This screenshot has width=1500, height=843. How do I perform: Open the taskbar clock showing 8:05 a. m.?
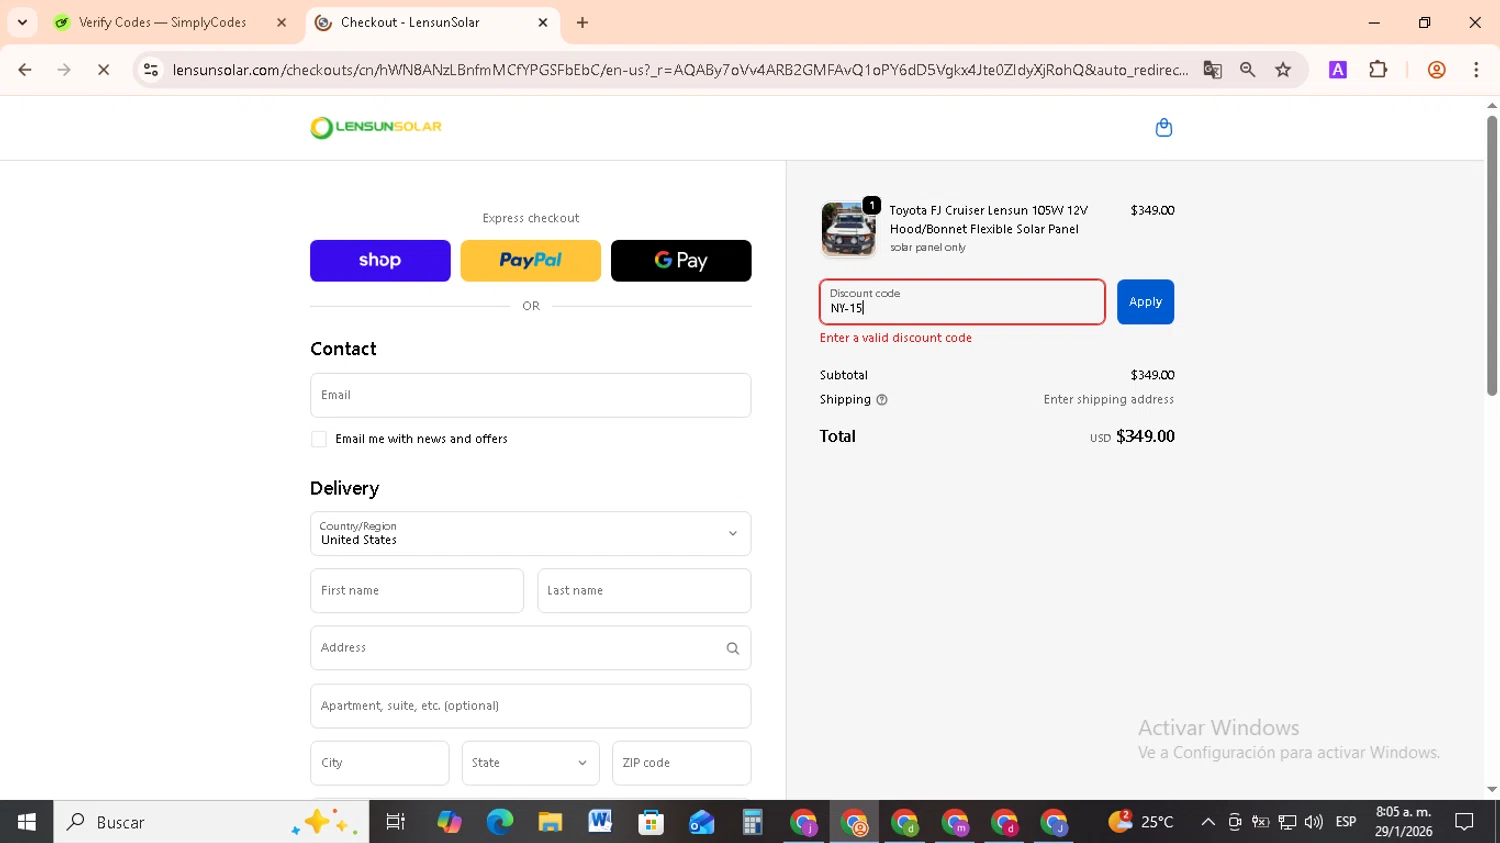click(x=1403, y=822)
